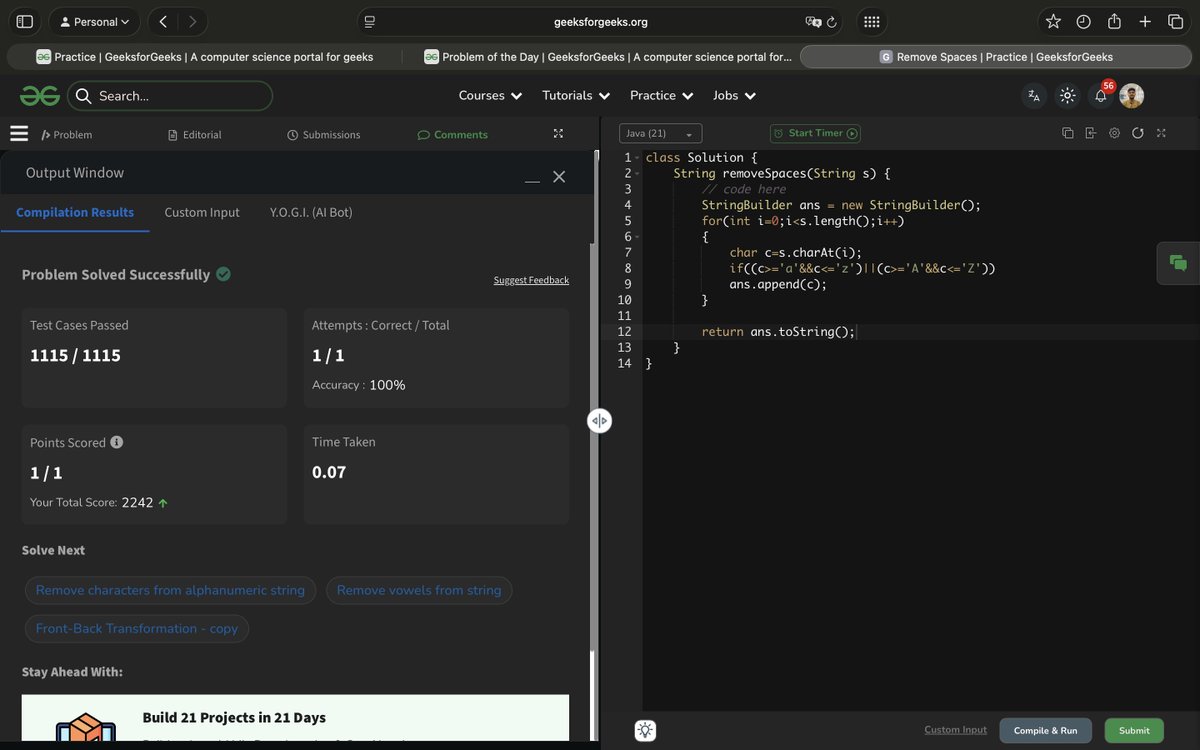Viewport: 1200px width, 750px height.
Task: Switch to the Submissions tab
Action: [x=324, y=135]
